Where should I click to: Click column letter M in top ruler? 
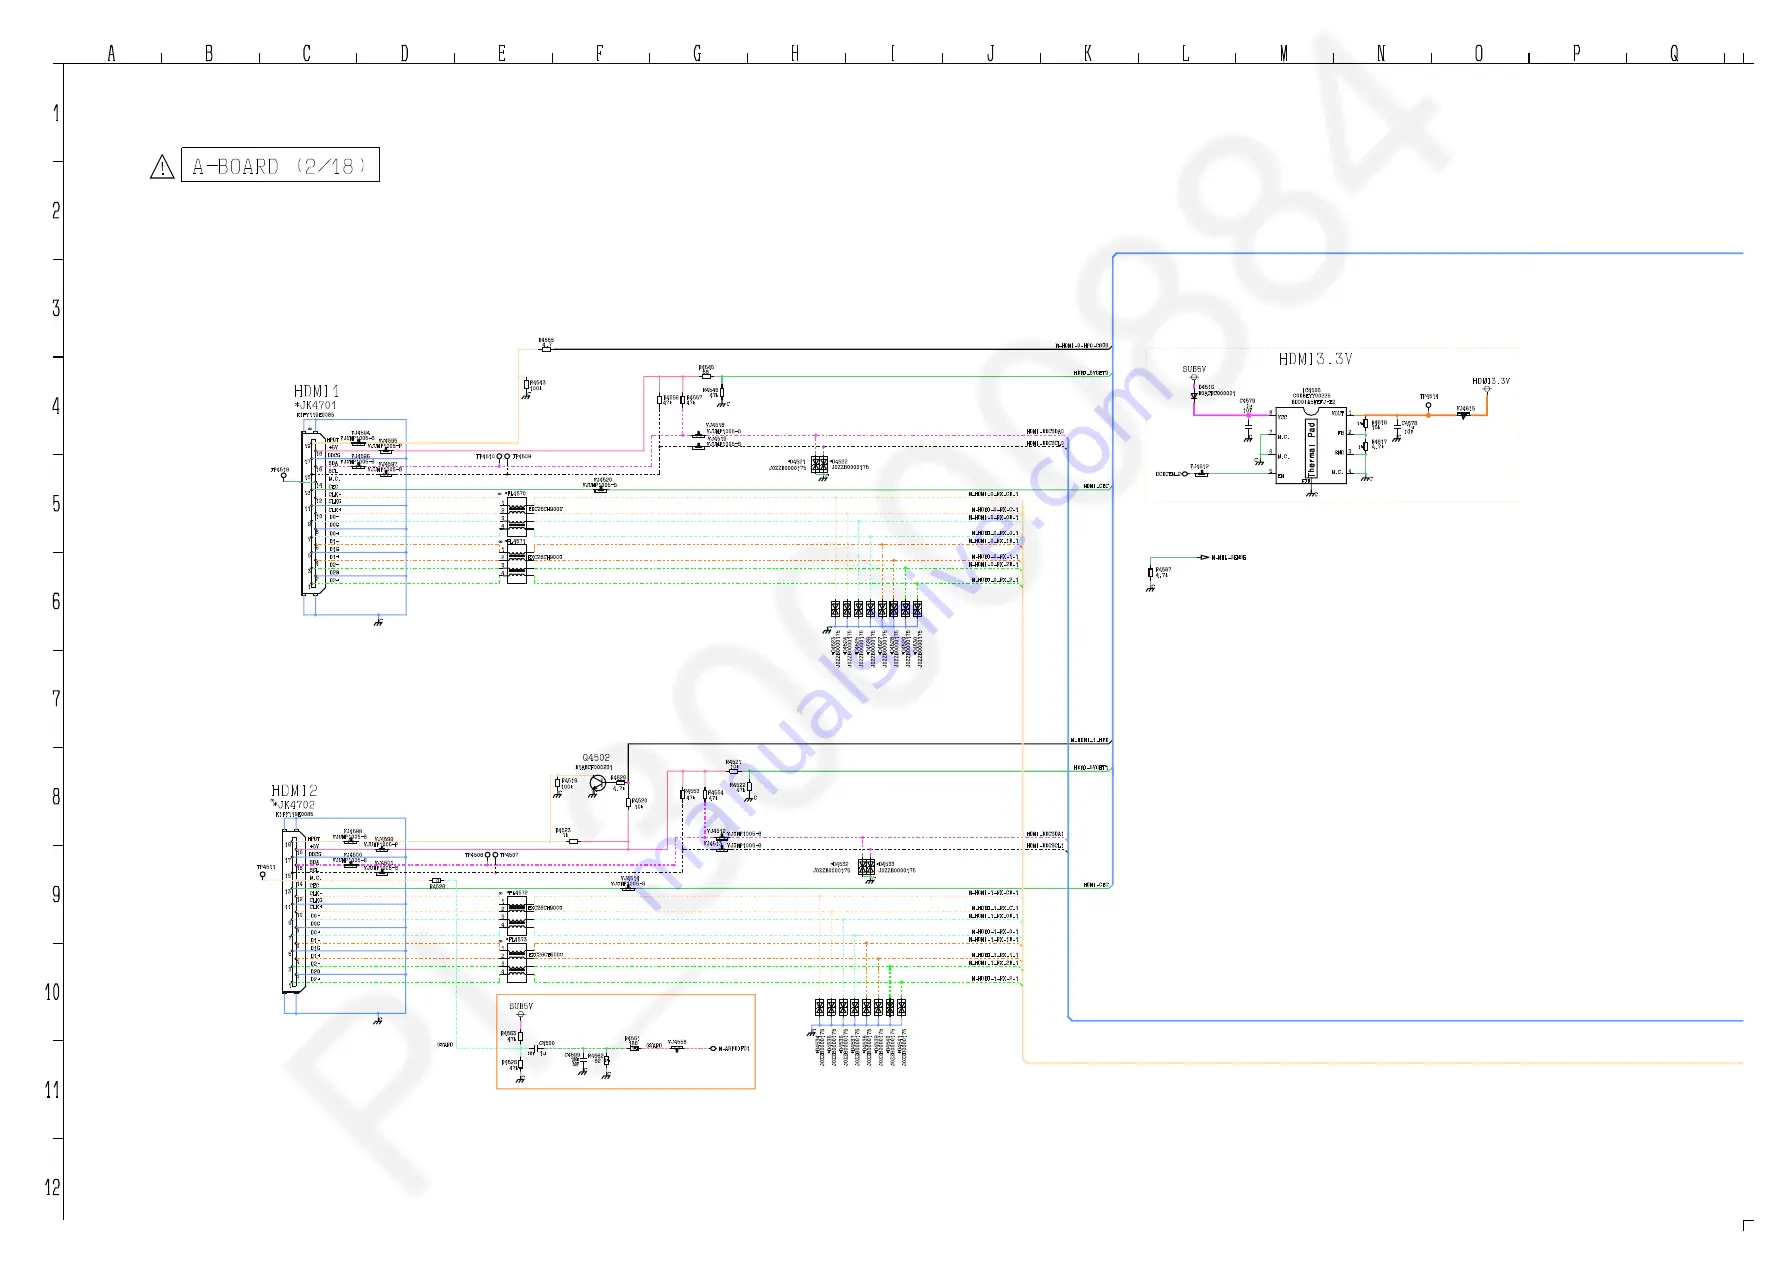[x=1284, y=53]
